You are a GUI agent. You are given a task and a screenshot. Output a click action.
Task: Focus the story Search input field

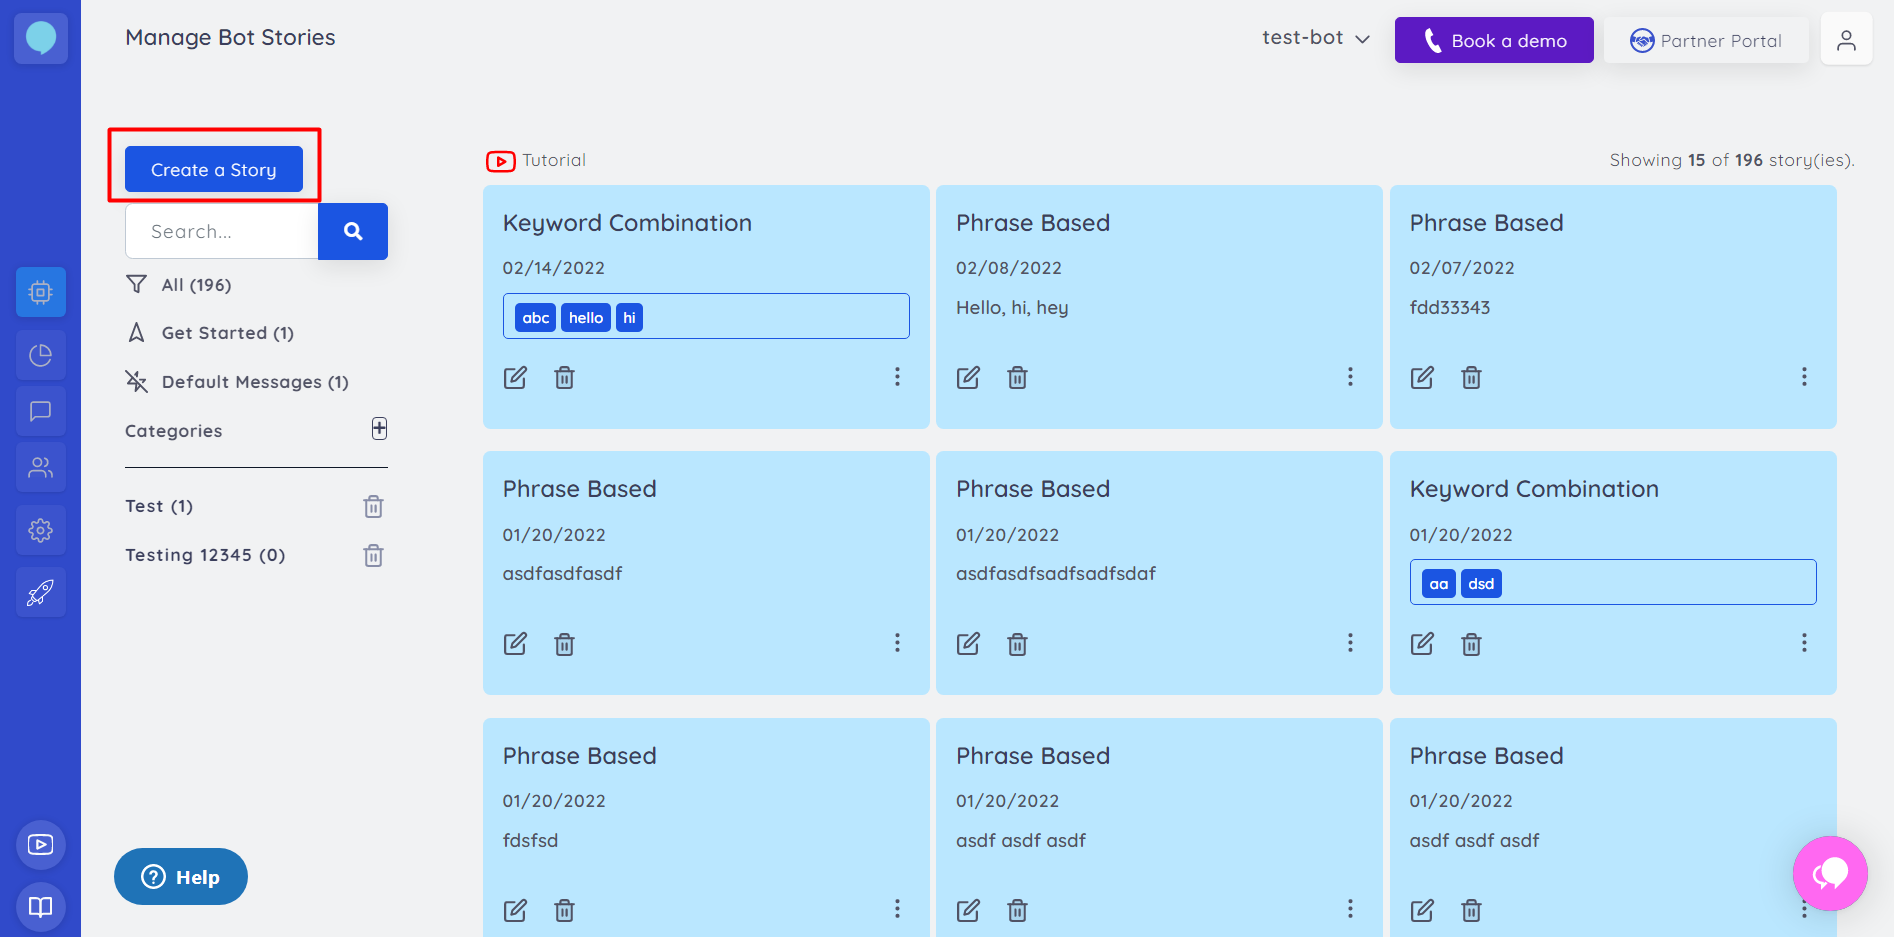222,232
